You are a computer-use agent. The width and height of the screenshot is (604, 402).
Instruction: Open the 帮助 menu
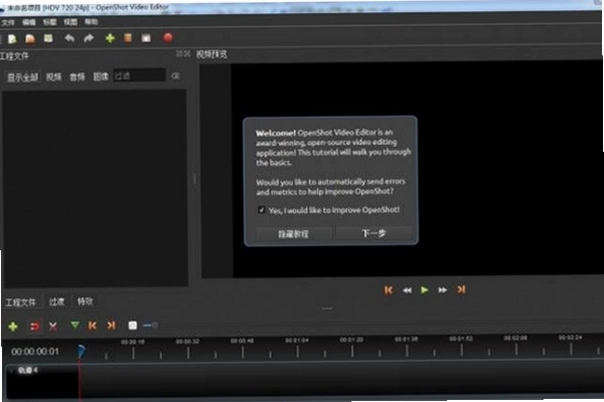pyautogui.click(x=91, y=22)
